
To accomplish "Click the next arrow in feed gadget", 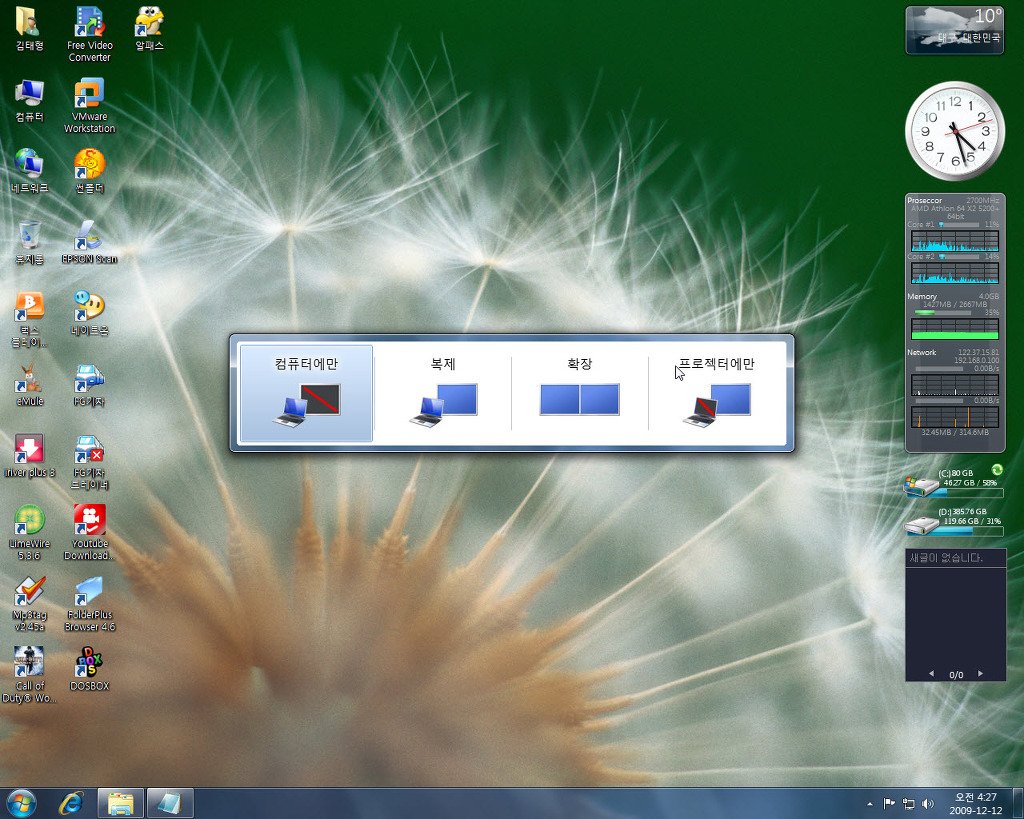I will 980,674.
